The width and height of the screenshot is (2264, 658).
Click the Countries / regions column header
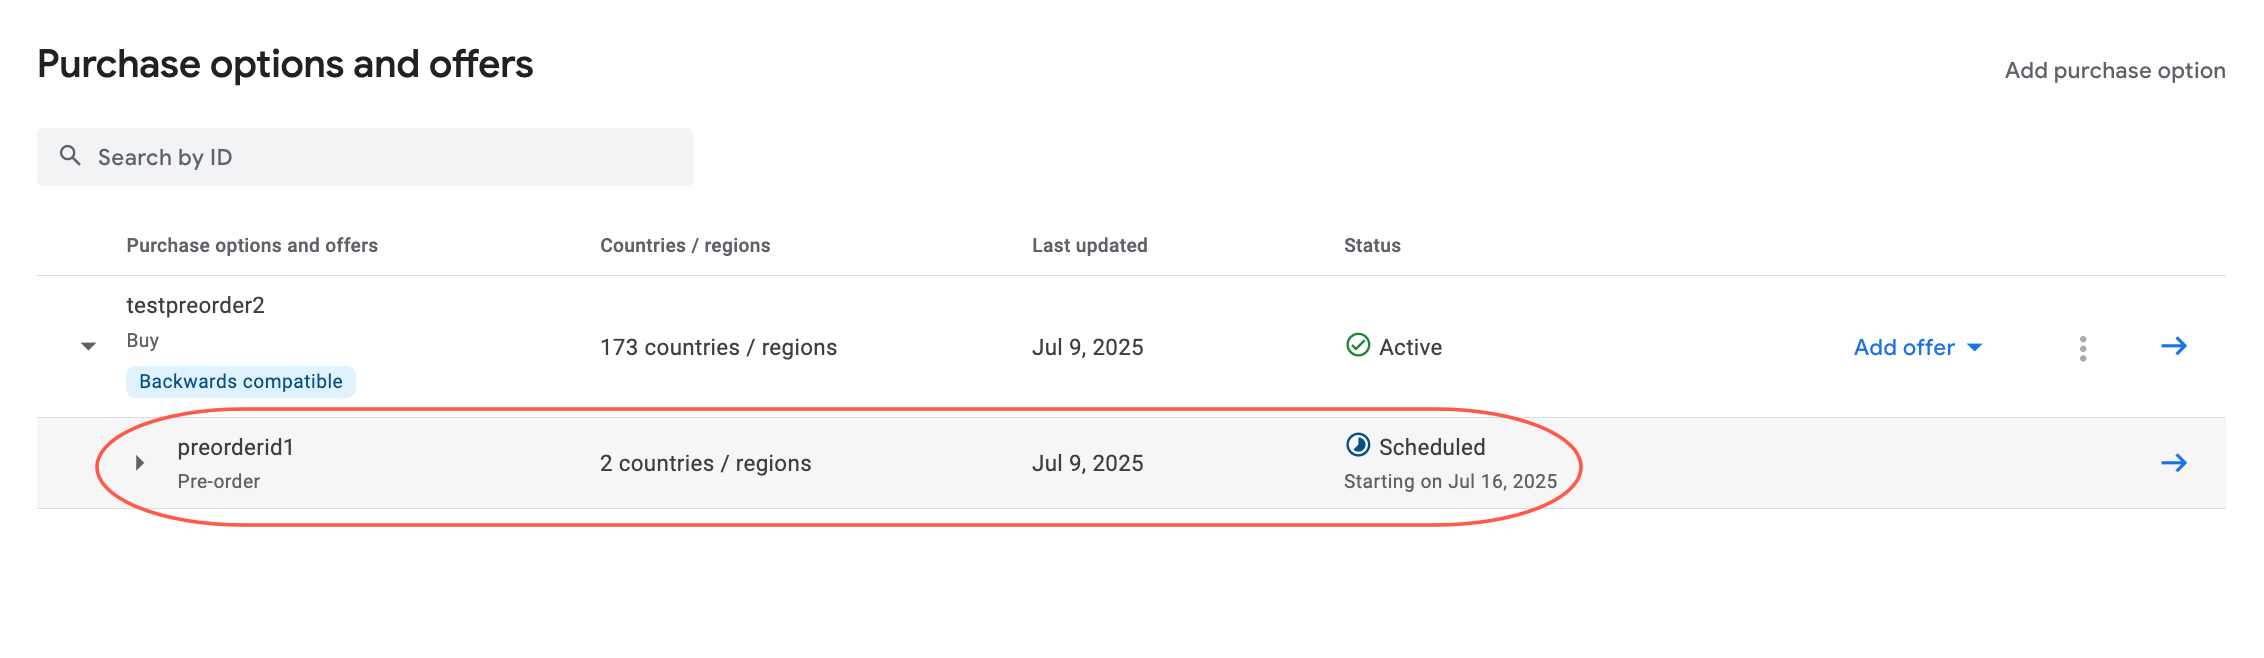tap(685, 245)
